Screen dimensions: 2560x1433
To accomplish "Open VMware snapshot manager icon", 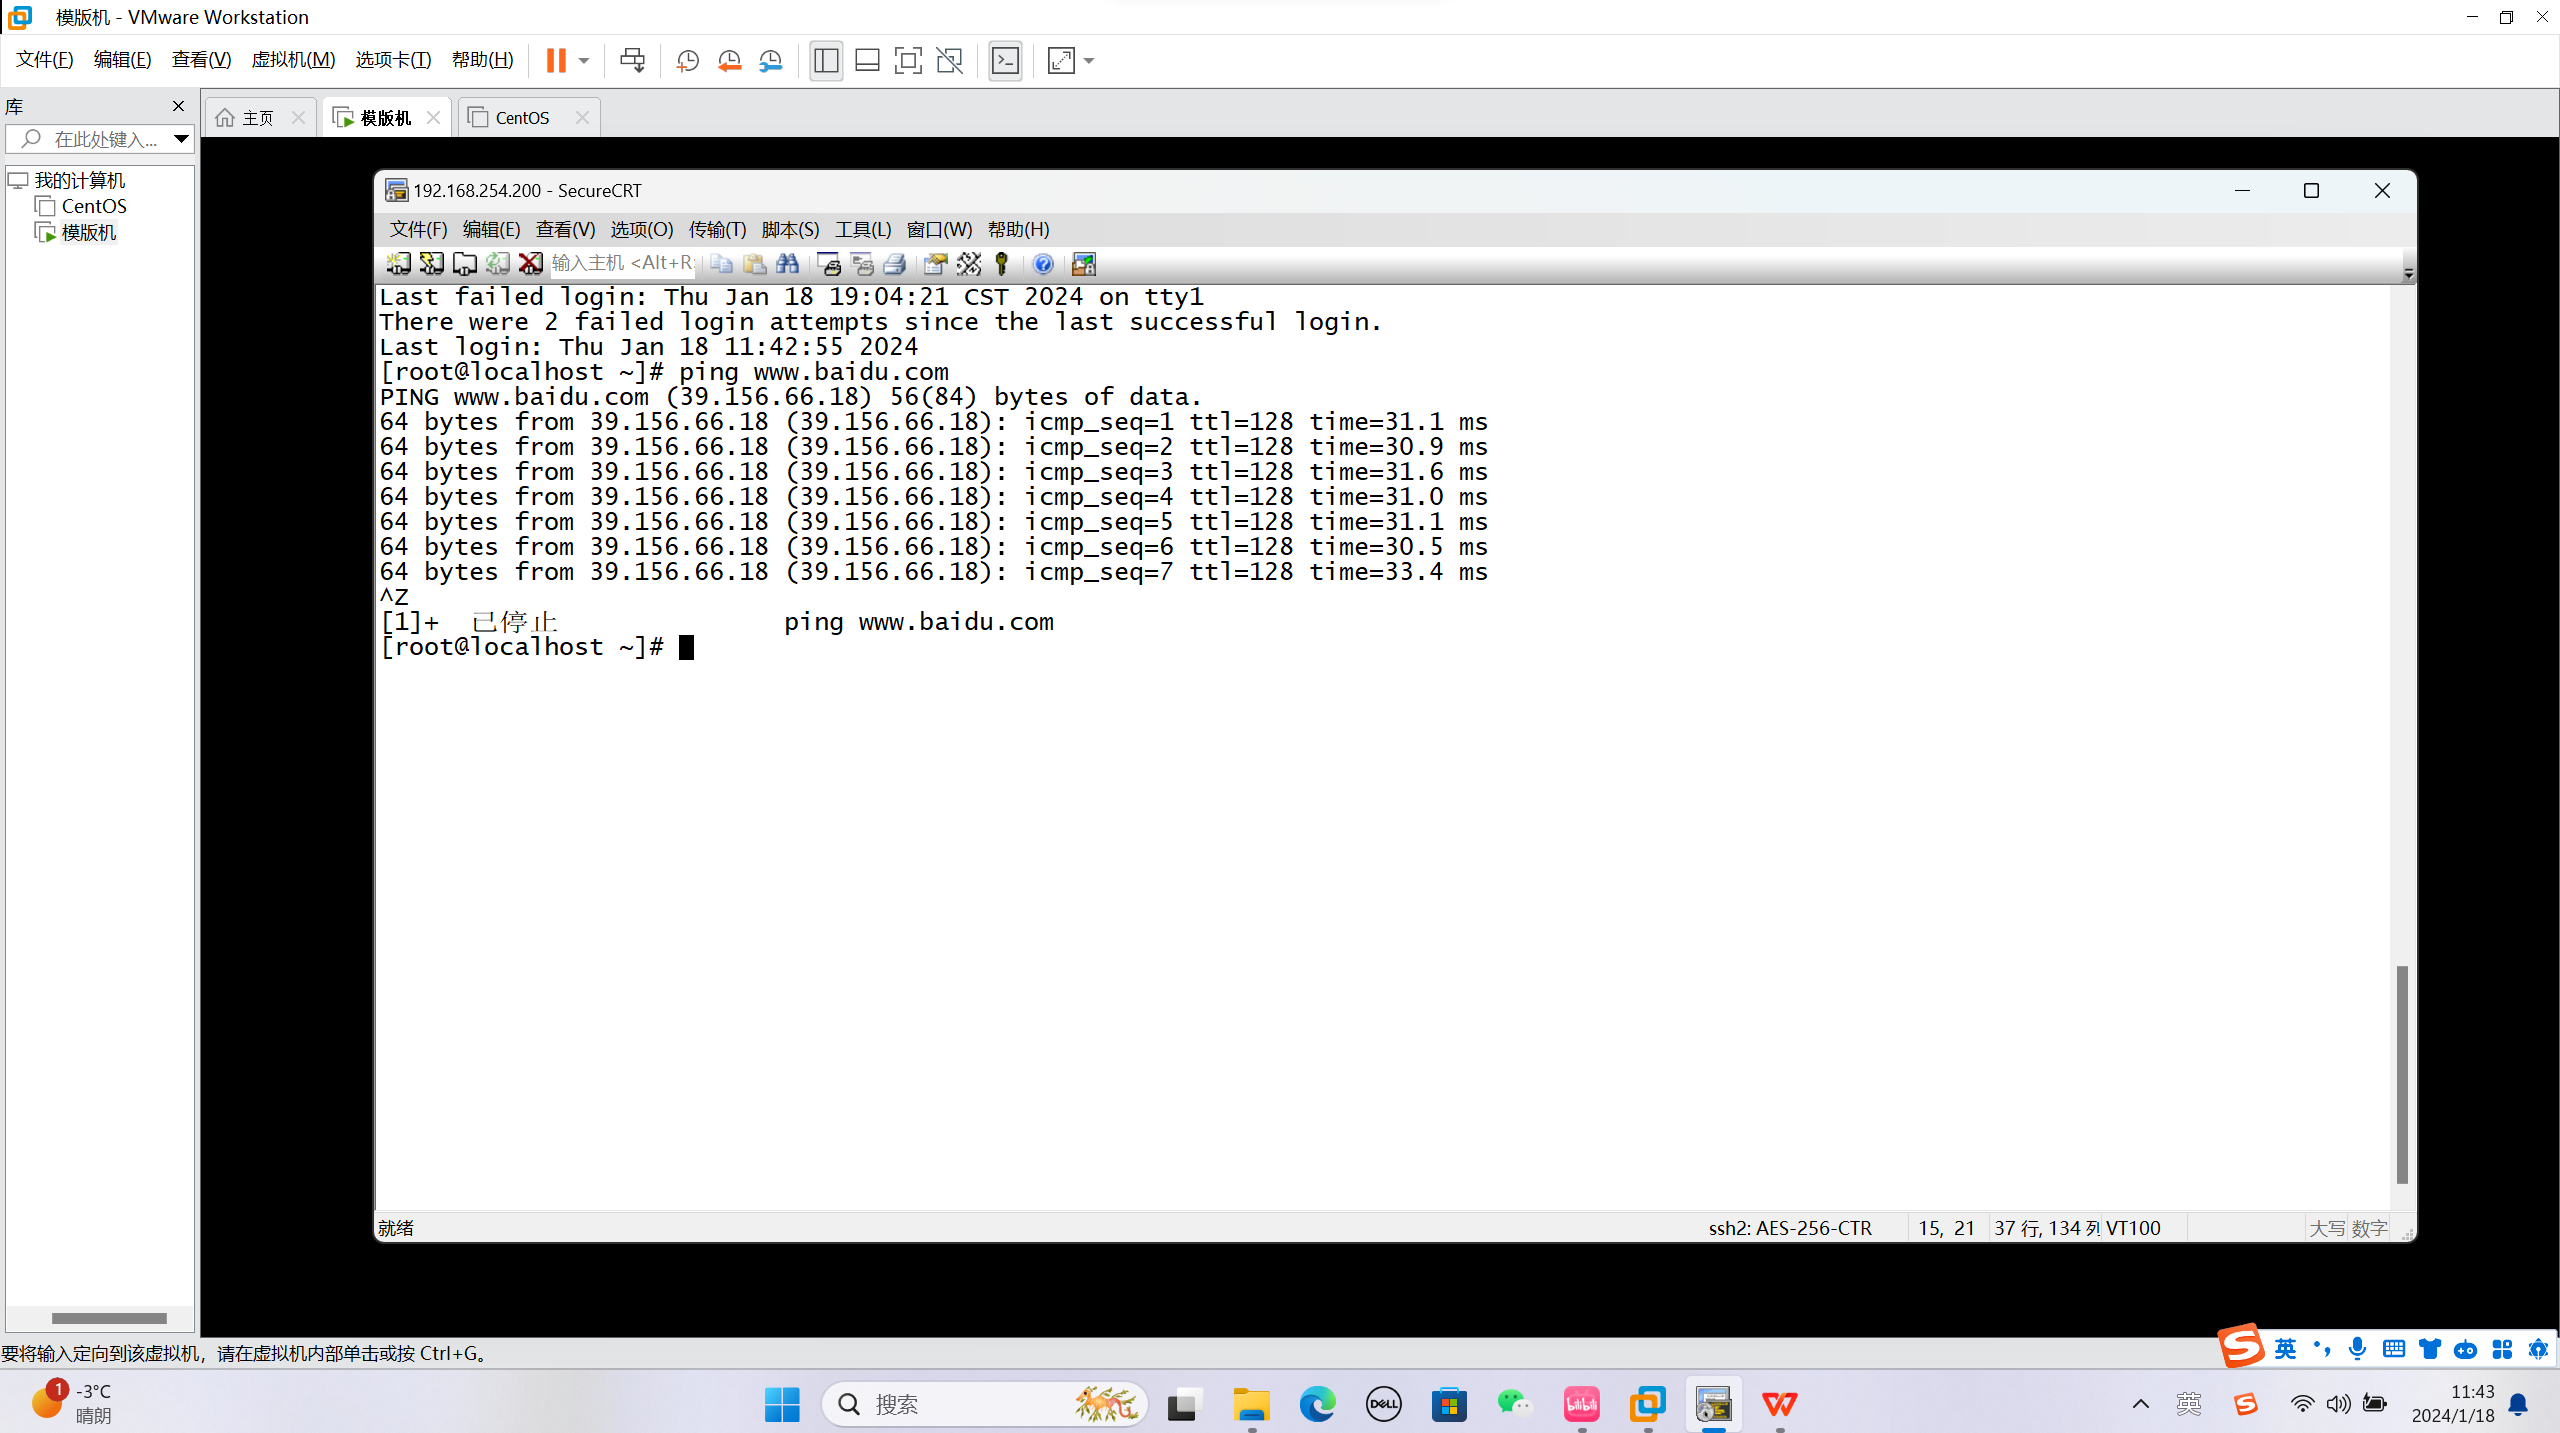I will pyautogui.click(x=770, y=60).
